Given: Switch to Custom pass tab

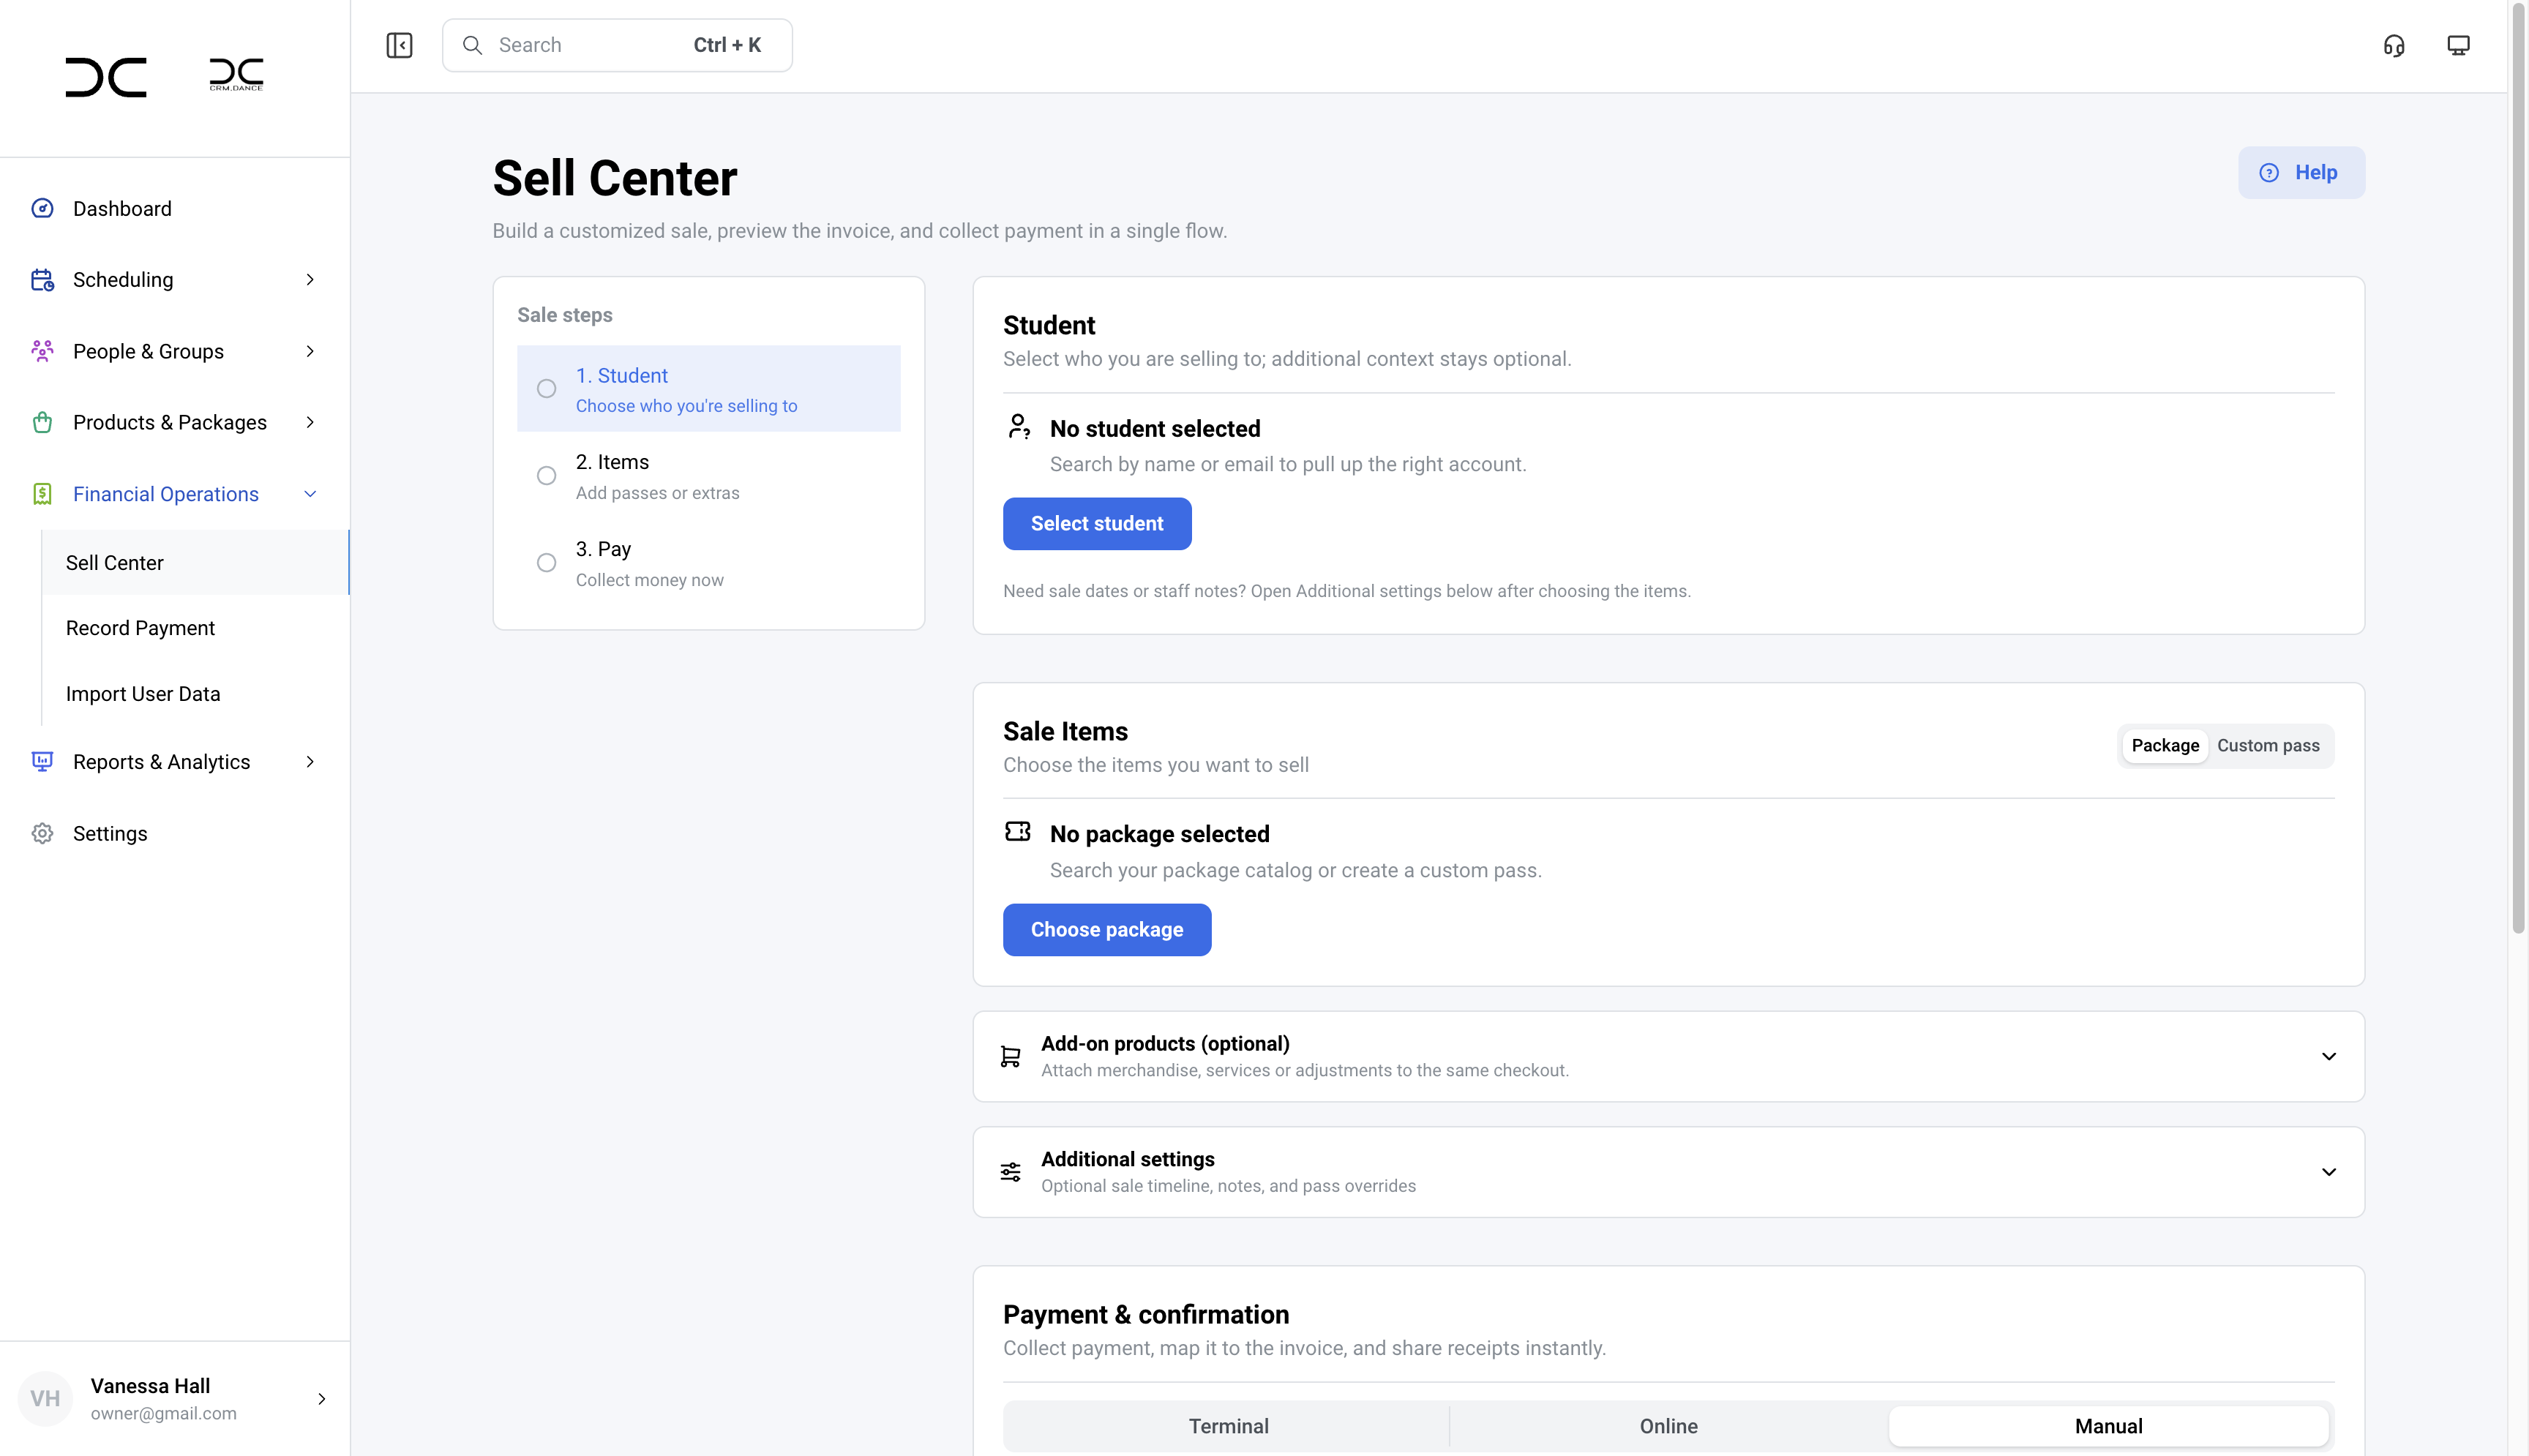Looking at the screenshot, I should tap(2267, 746).
